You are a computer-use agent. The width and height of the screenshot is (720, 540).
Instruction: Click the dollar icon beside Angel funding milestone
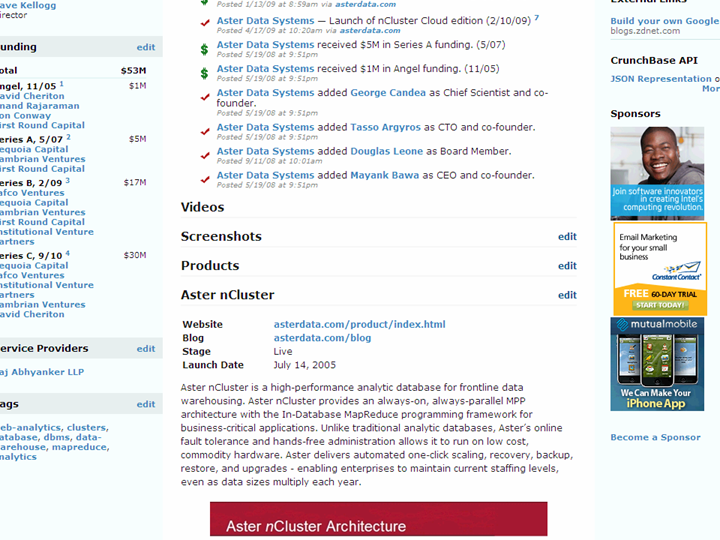[204, 72]
